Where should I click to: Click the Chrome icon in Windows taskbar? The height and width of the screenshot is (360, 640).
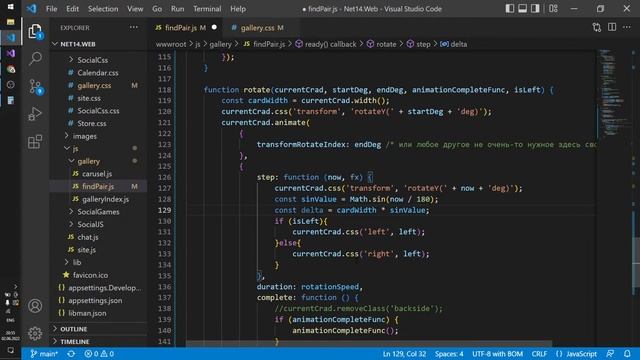[x=11, y=69]
